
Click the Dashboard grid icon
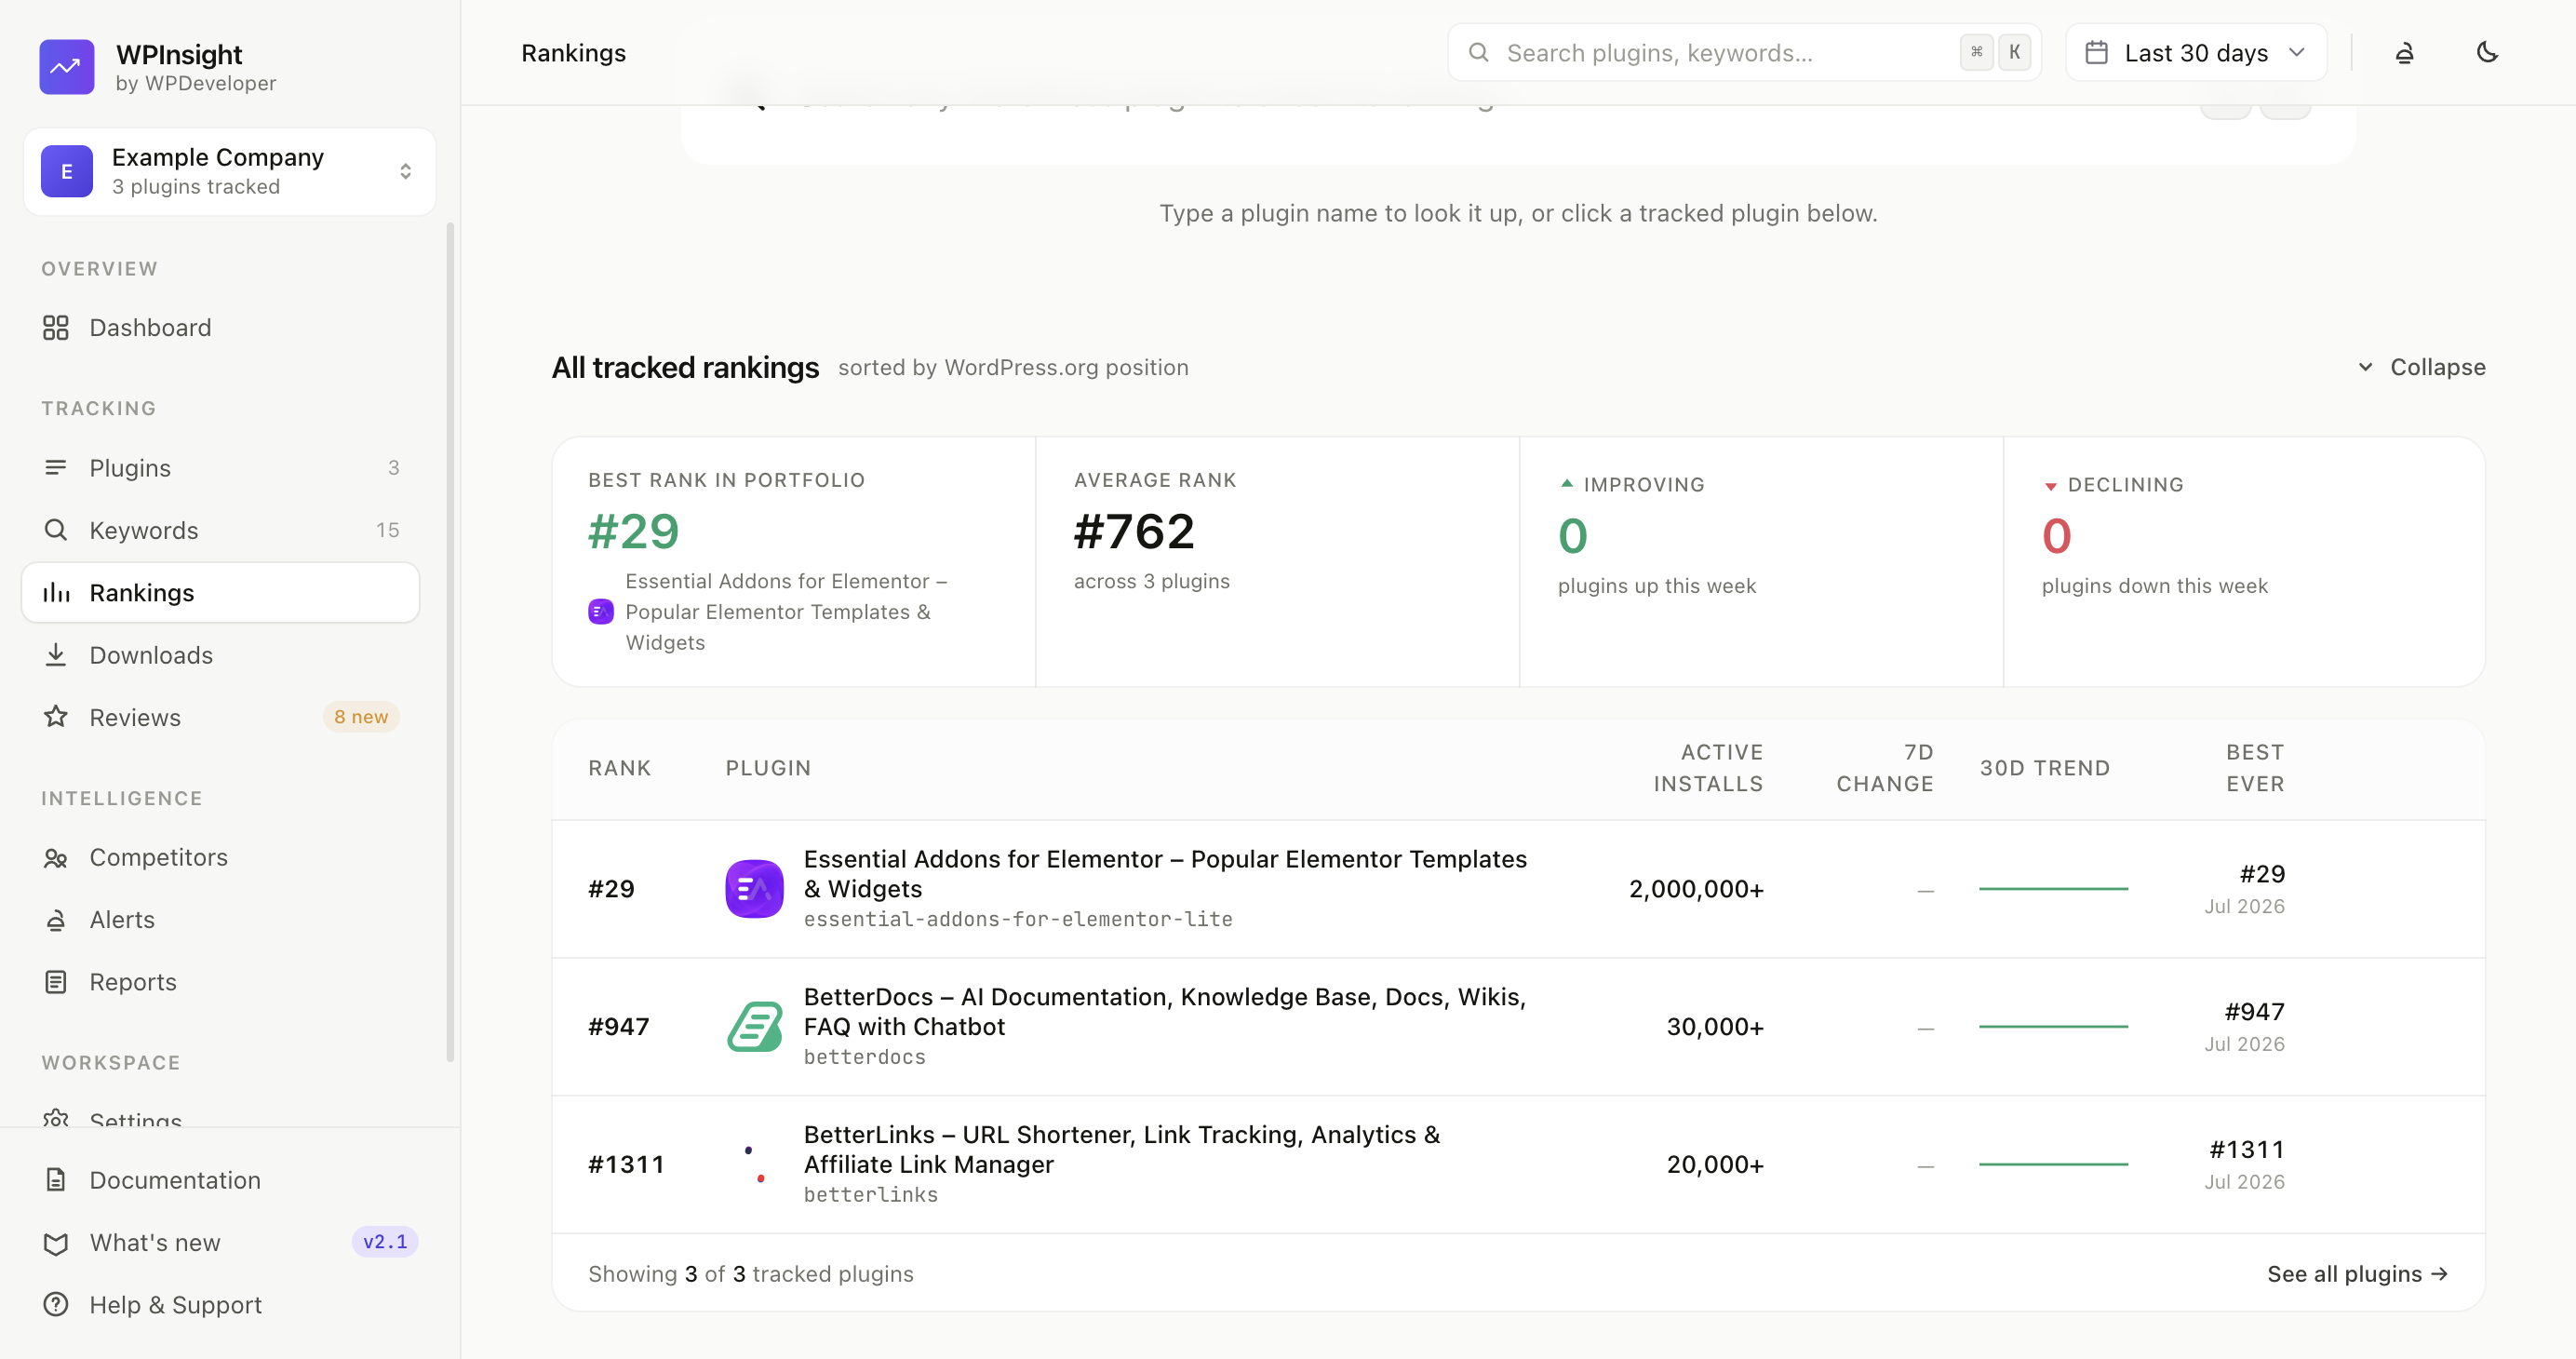tap(56, 328)
